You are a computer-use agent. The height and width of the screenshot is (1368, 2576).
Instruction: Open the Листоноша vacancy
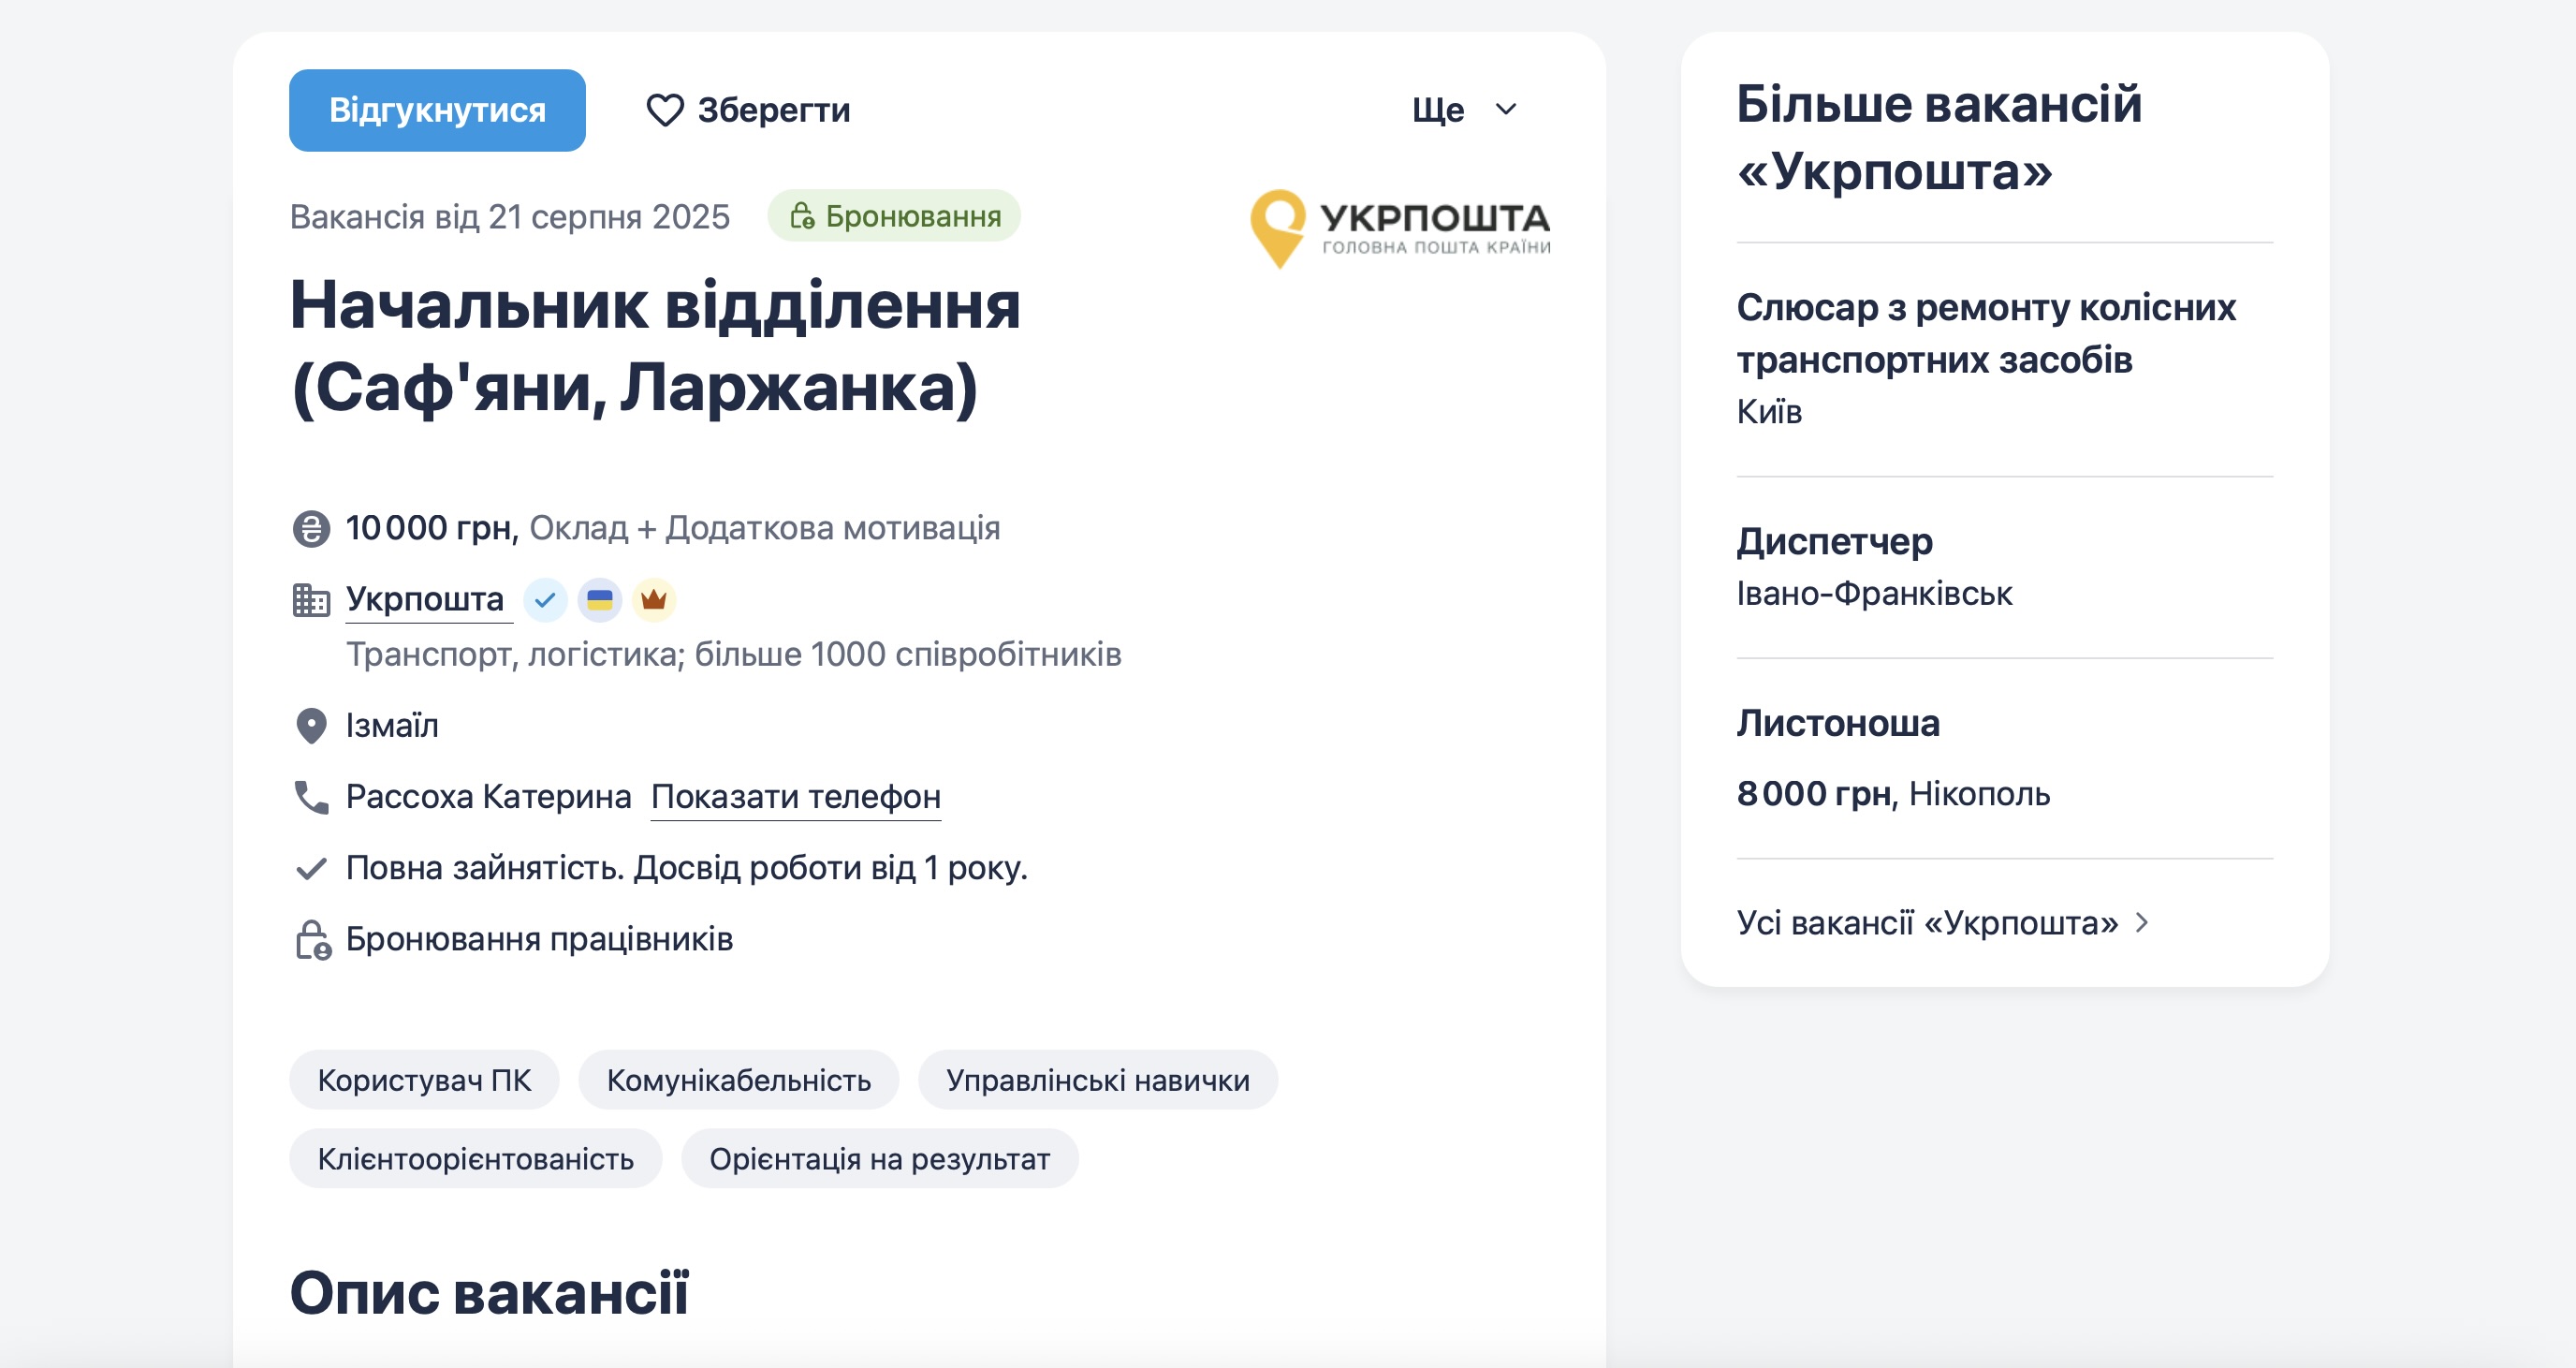point(1838,723)
